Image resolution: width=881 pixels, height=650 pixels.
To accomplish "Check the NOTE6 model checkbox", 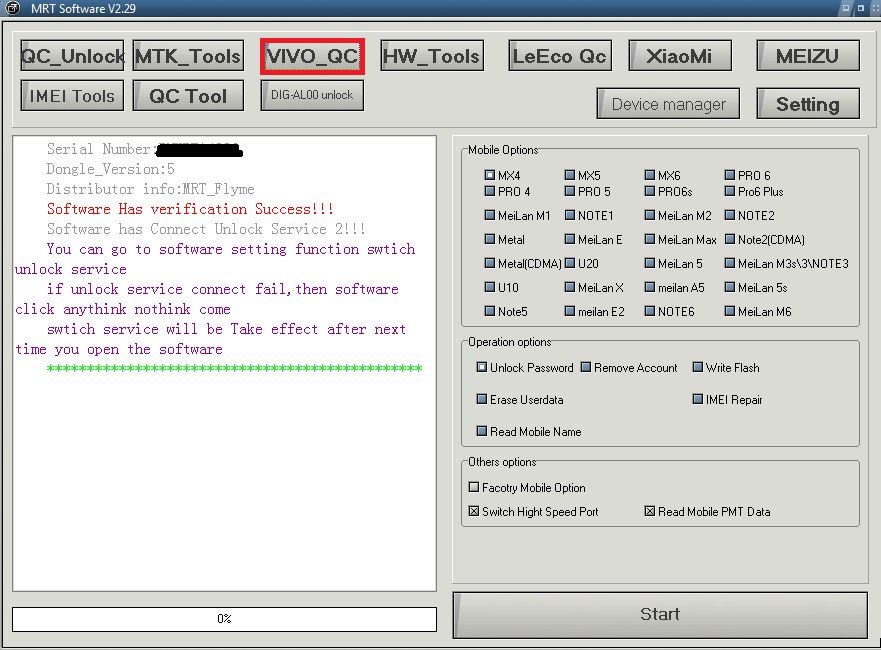I will point(650,311).
